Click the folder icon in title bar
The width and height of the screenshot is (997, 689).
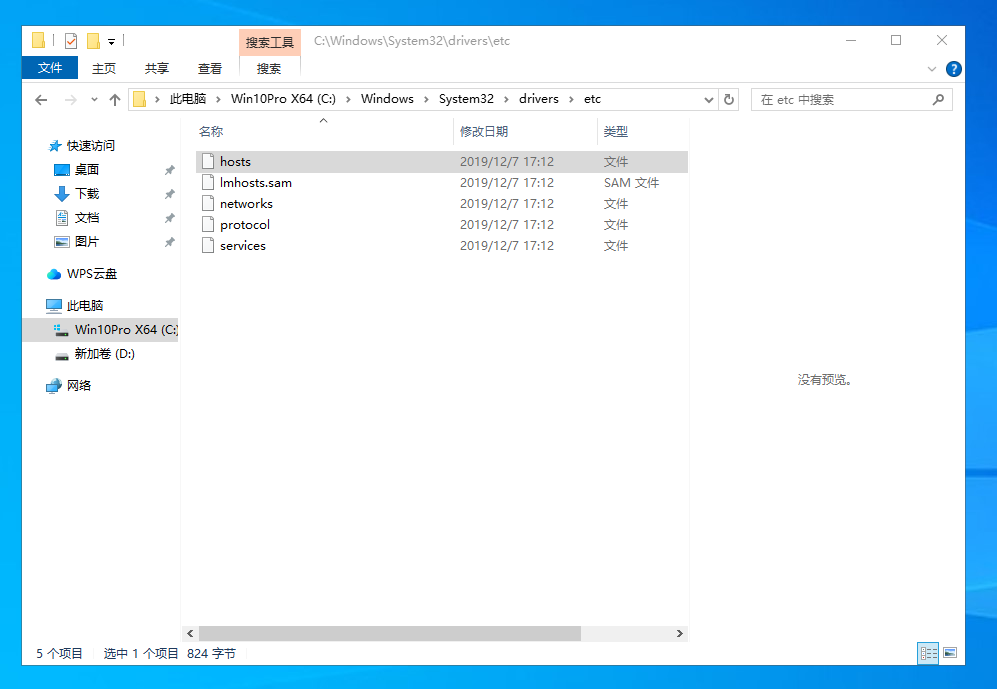pos(38,41)
